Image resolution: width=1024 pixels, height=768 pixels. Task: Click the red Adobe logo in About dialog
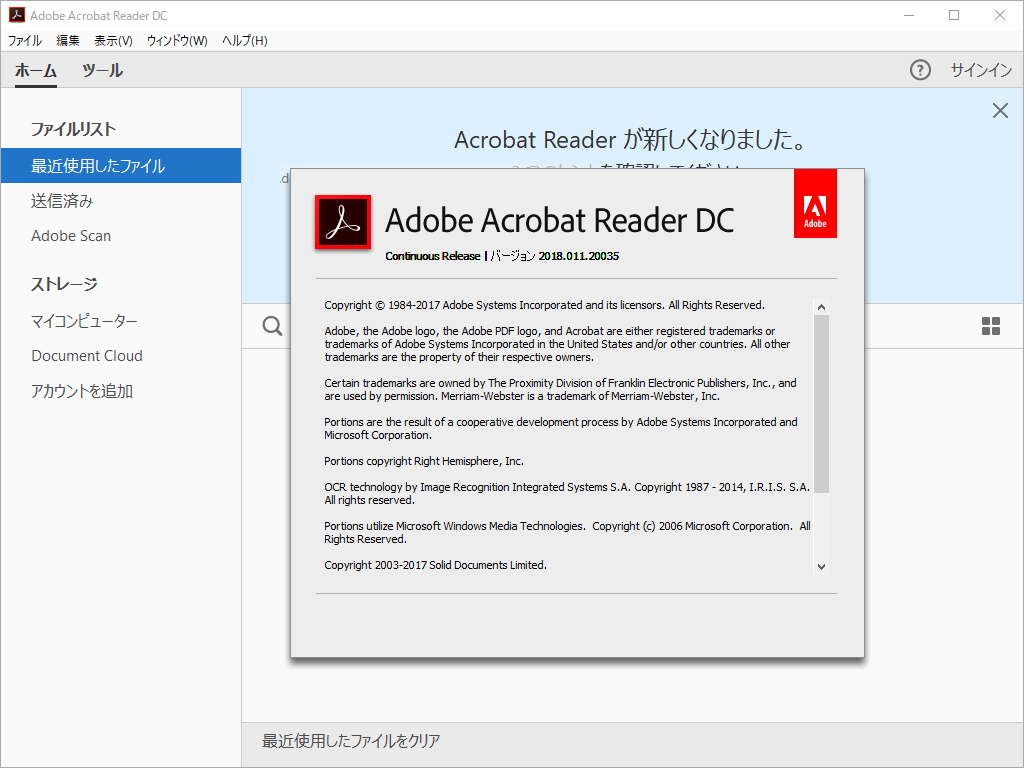tap(815, 203)
